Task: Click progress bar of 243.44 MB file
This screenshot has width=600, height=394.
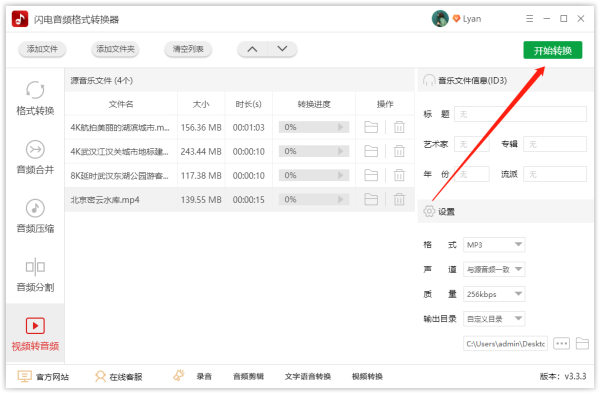Action: point(314,151)
